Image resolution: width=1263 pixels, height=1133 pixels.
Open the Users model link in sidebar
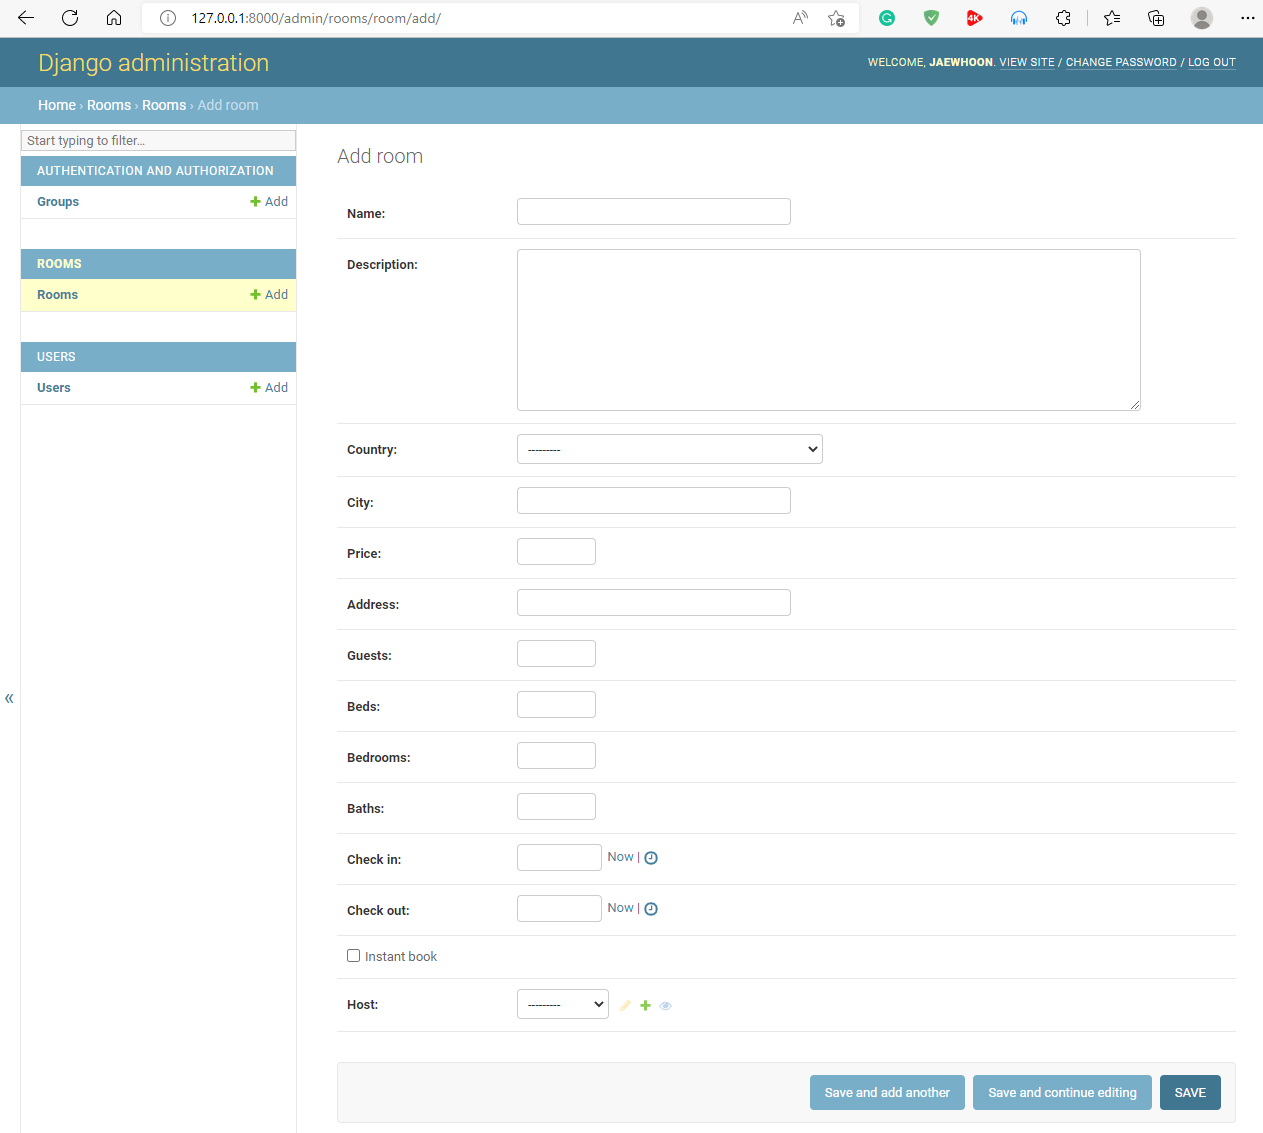pyautogui.click(x=54, y=388)
